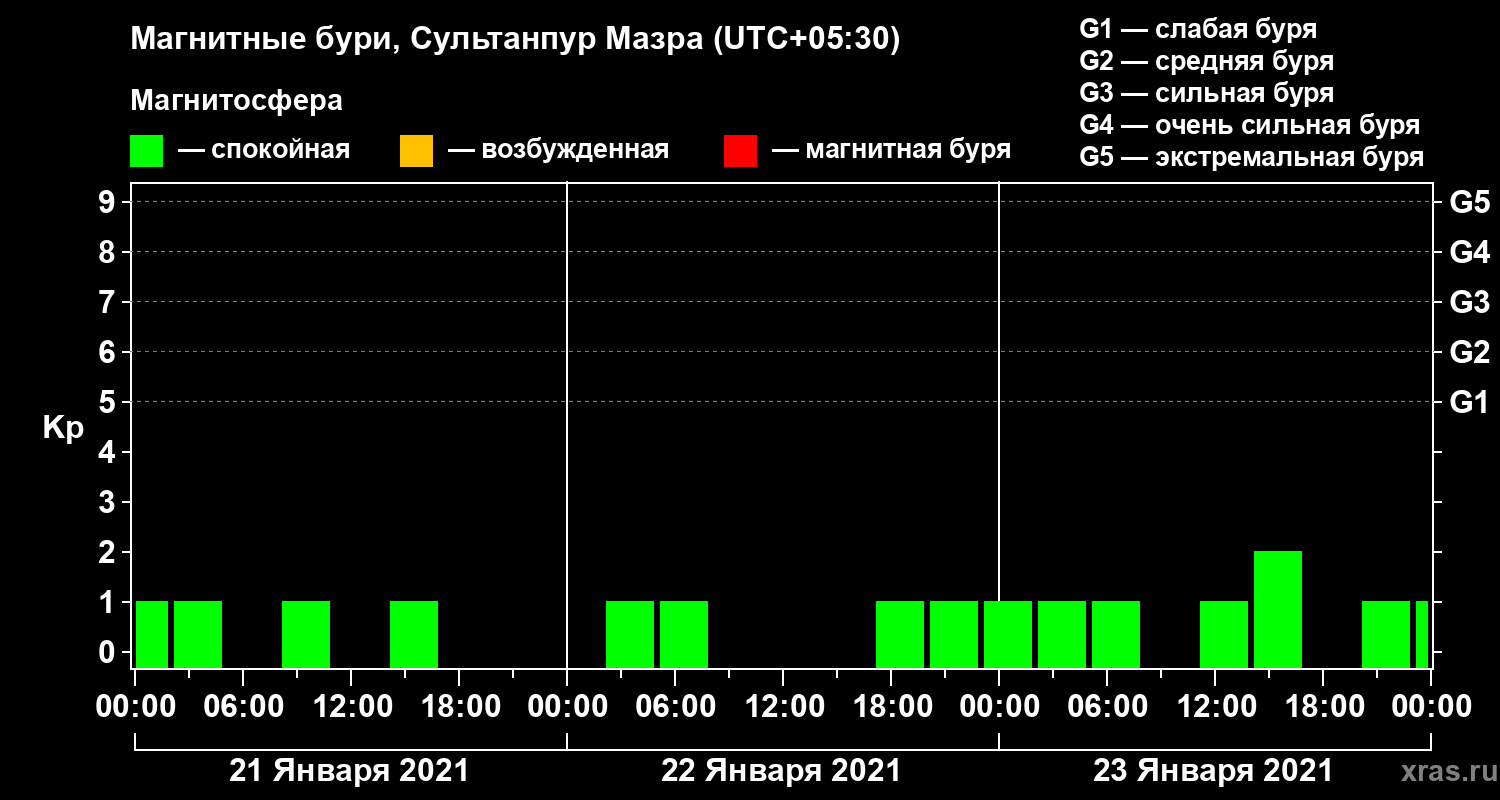Click the G4 — очень сильная буря line
1500x800 pixels.
[1250, 125]
